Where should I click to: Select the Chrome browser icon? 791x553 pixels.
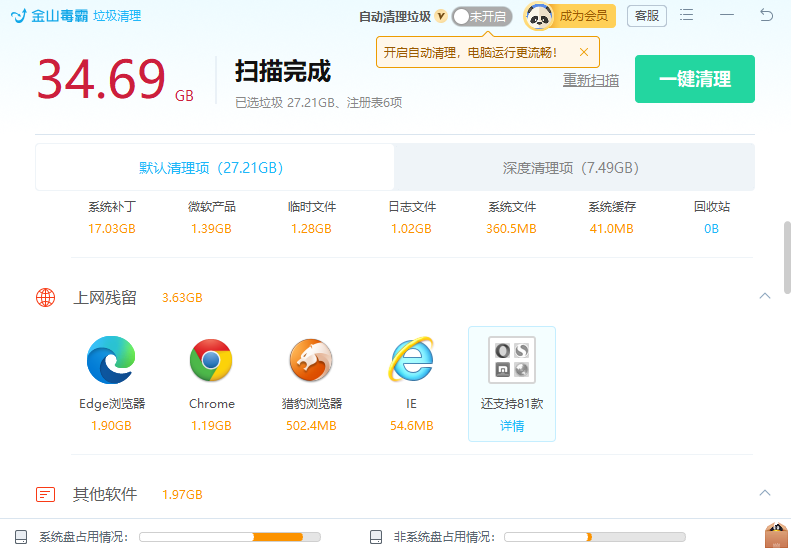point(211,360)
